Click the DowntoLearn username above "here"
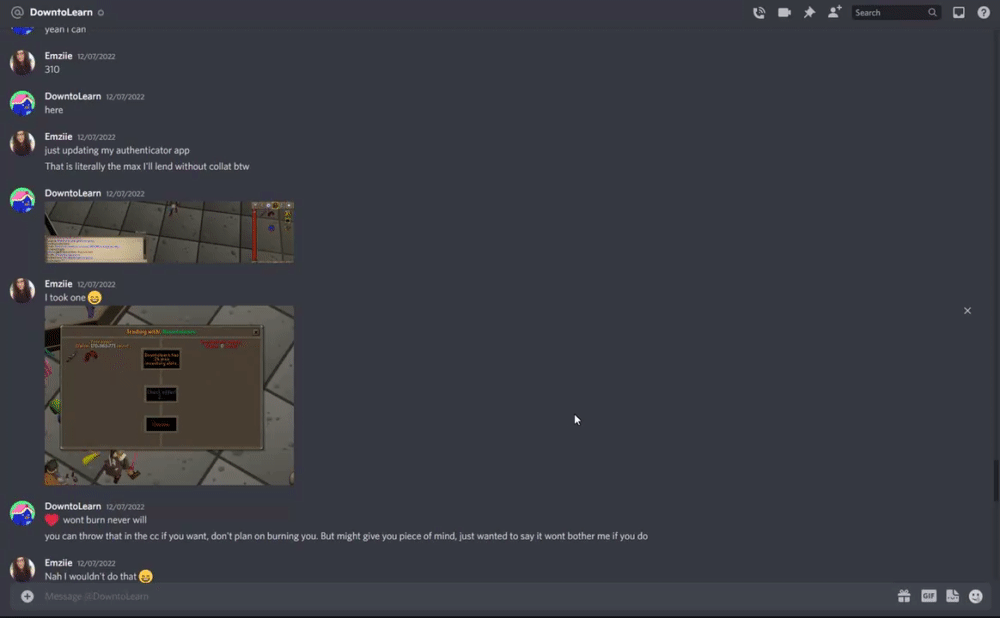 click(73, 96)
